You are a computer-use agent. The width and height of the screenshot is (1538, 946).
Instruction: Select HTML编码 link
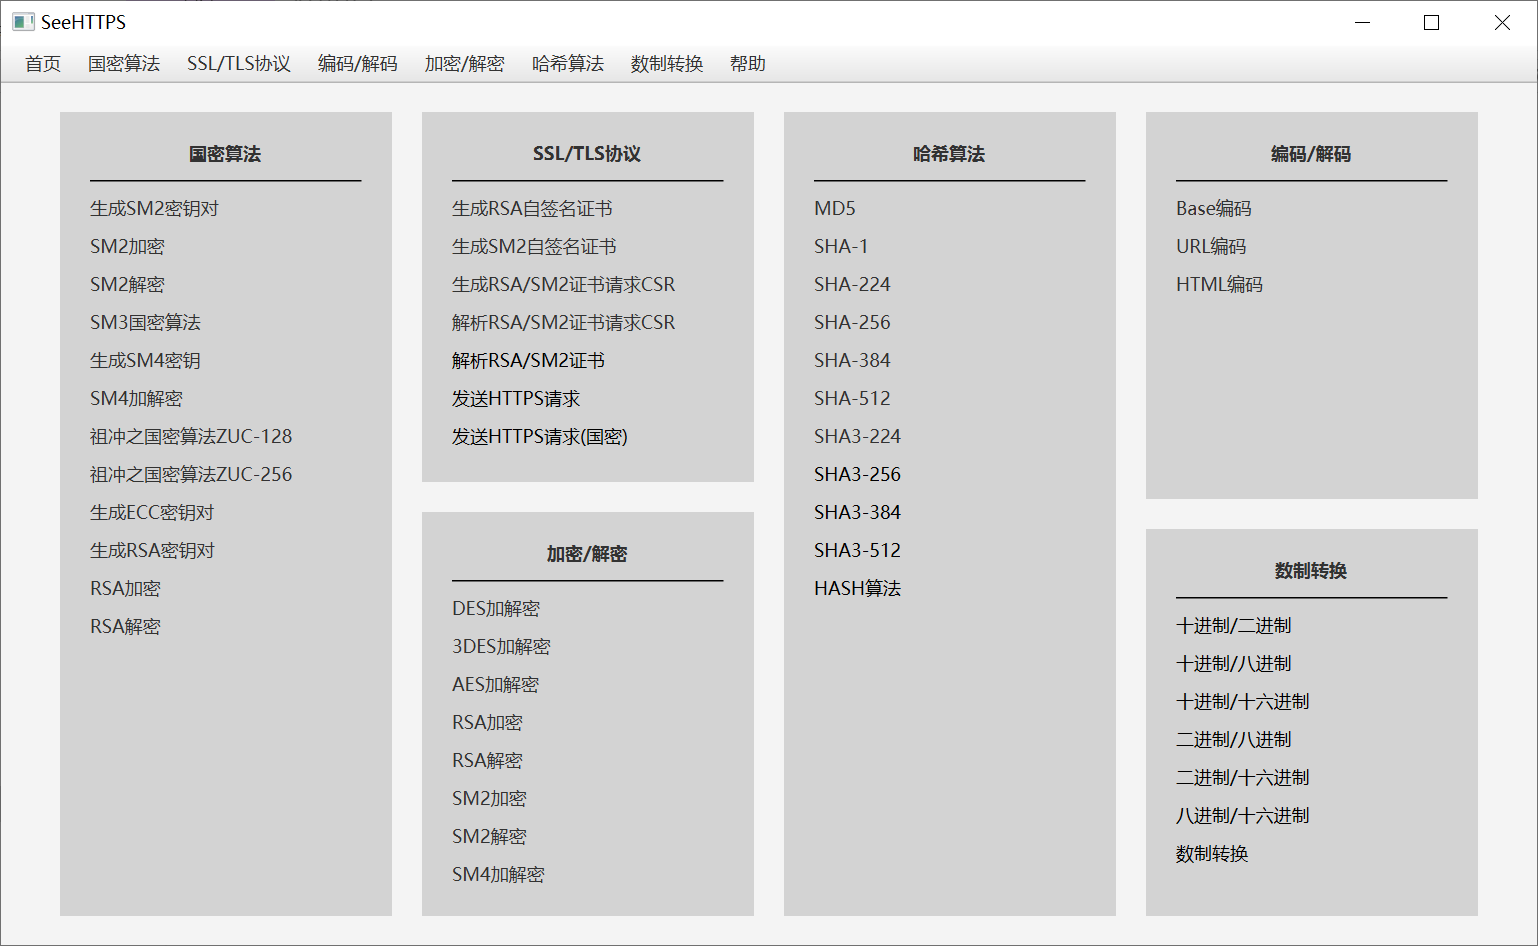[x=1219, y=284]
